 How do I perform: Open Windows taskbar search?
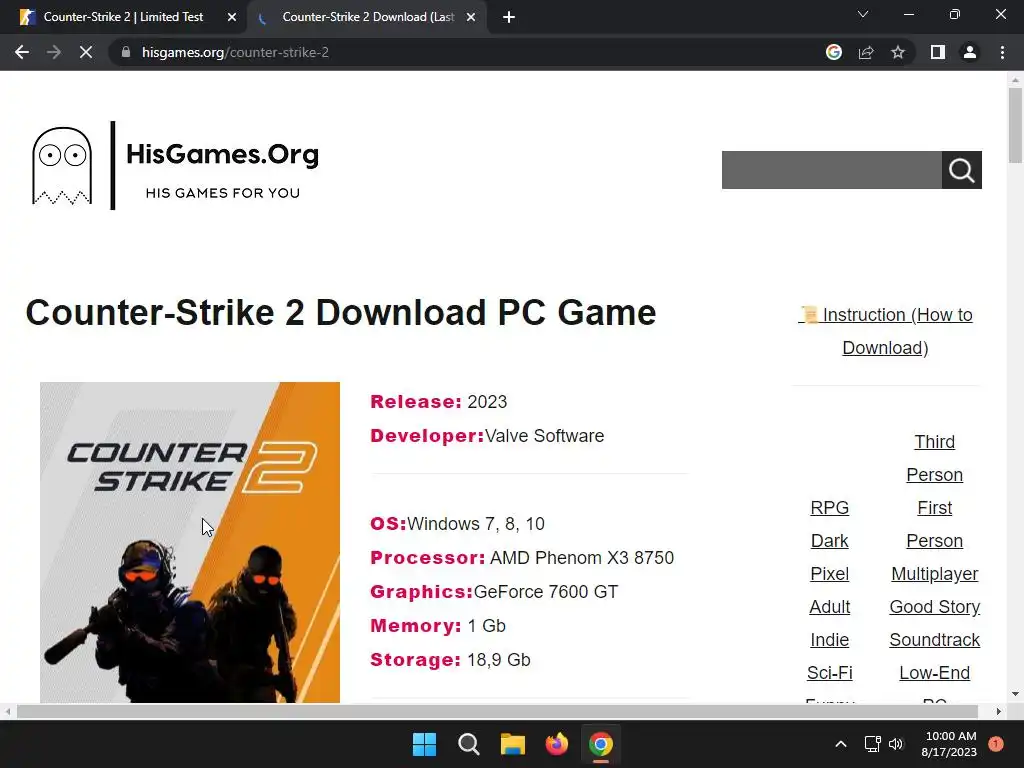[469, 744]
